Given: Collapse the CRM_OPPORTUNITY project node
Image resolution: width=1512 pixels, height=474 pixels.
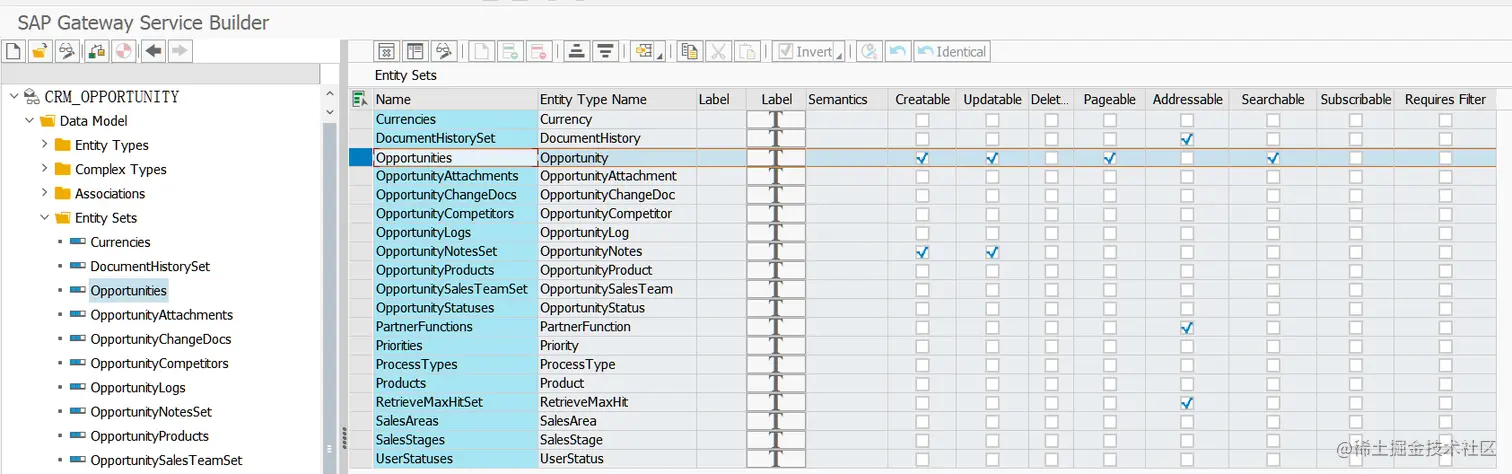Looking at the screenshot, I should pos(13,96).
